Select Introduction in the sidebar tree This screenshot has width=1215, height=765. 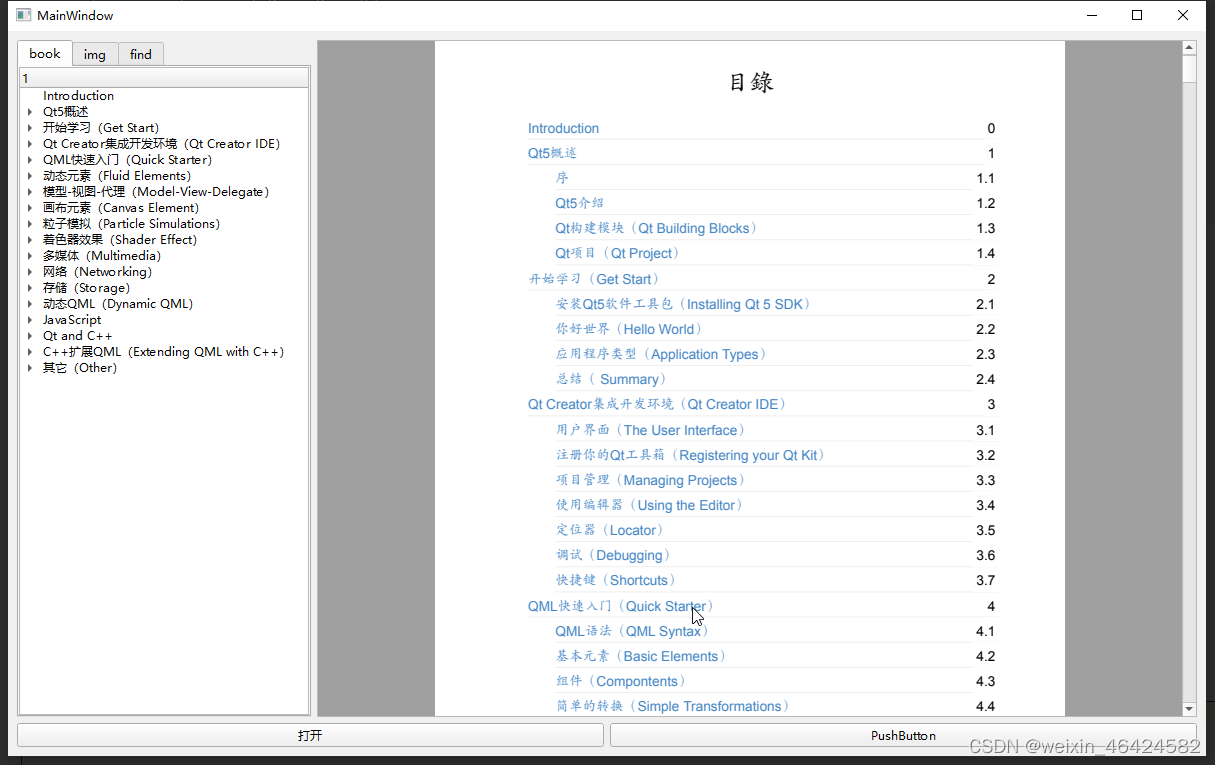(x=78, y=95)
